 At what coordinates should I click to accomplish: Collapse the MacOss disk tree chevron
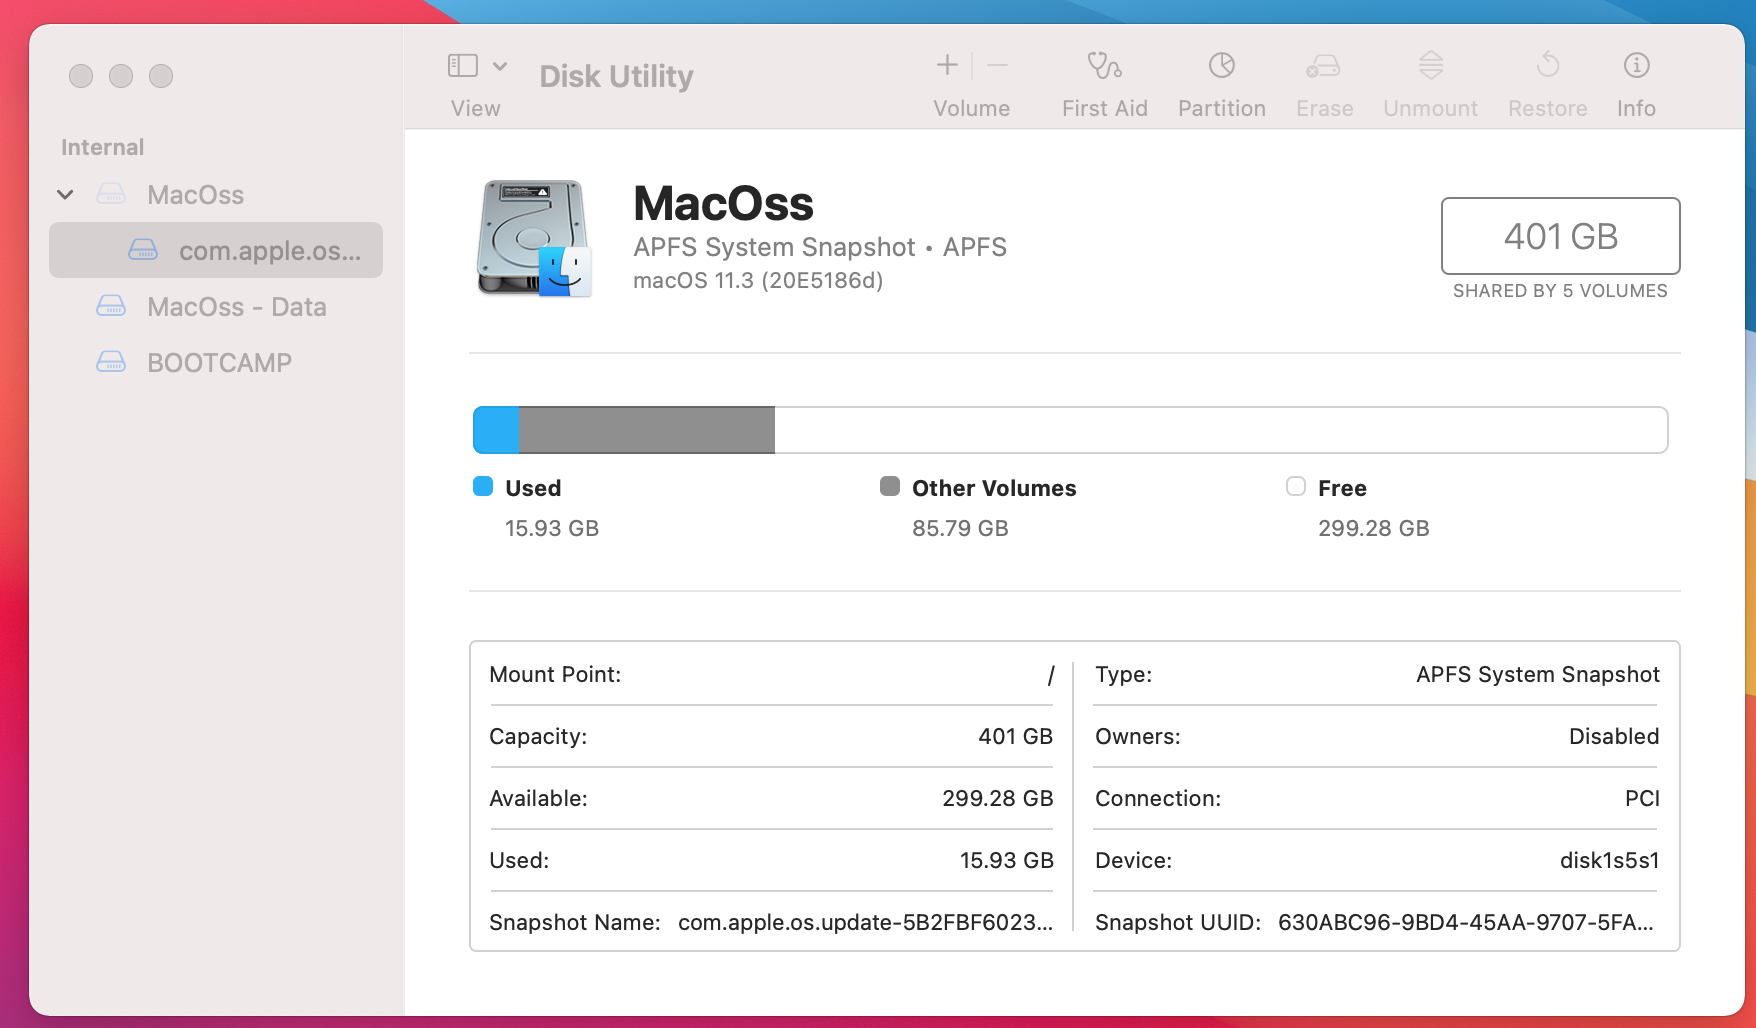65,194
